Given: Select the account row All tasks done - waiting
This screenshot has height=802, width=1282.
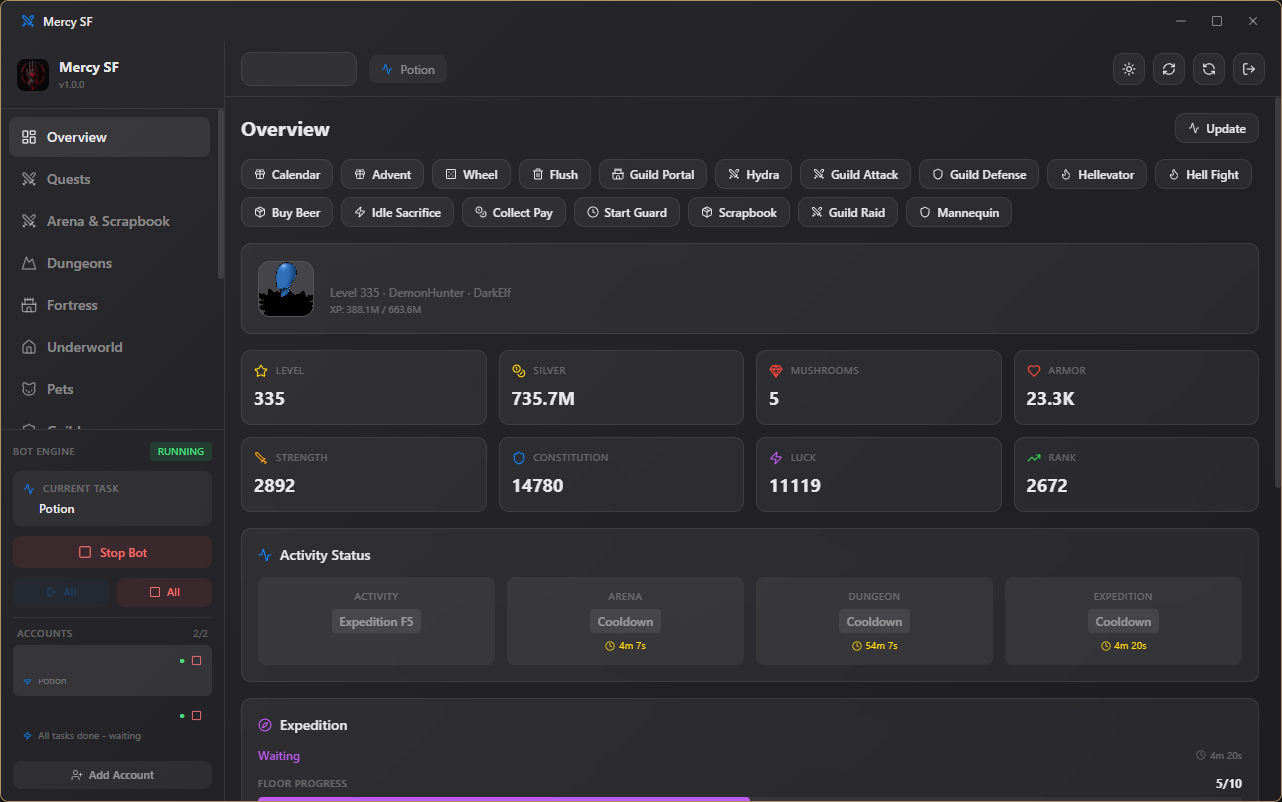Looking at the screenshot, I should pos(112,725).
